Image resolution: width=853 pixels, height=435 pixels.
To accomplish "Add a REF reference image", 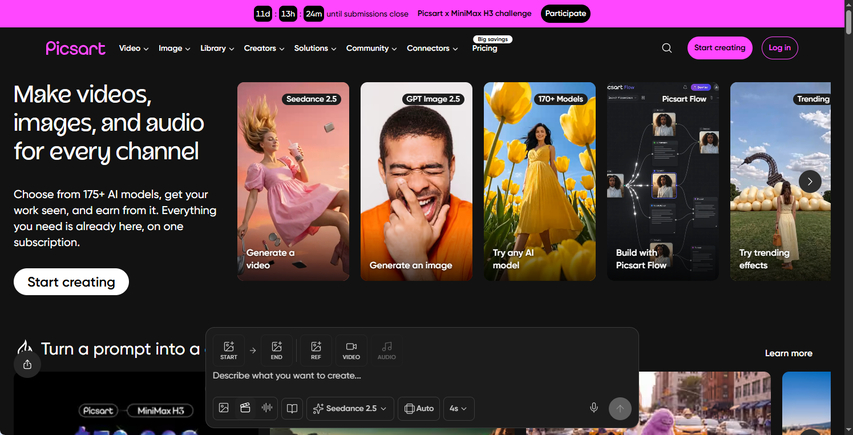I will [316, 351].
